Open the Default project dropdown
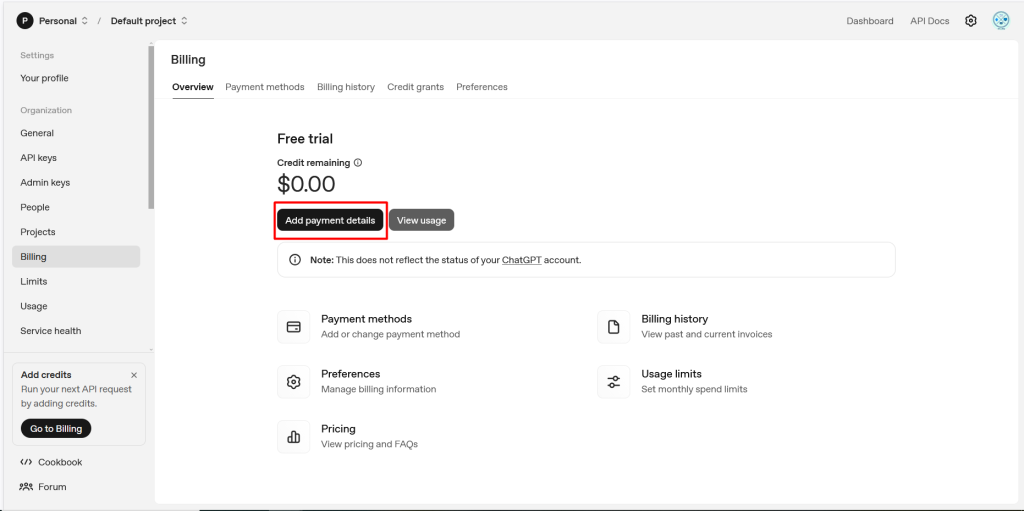The width and height of the screenshot is (1024, 511). point(148,21)
